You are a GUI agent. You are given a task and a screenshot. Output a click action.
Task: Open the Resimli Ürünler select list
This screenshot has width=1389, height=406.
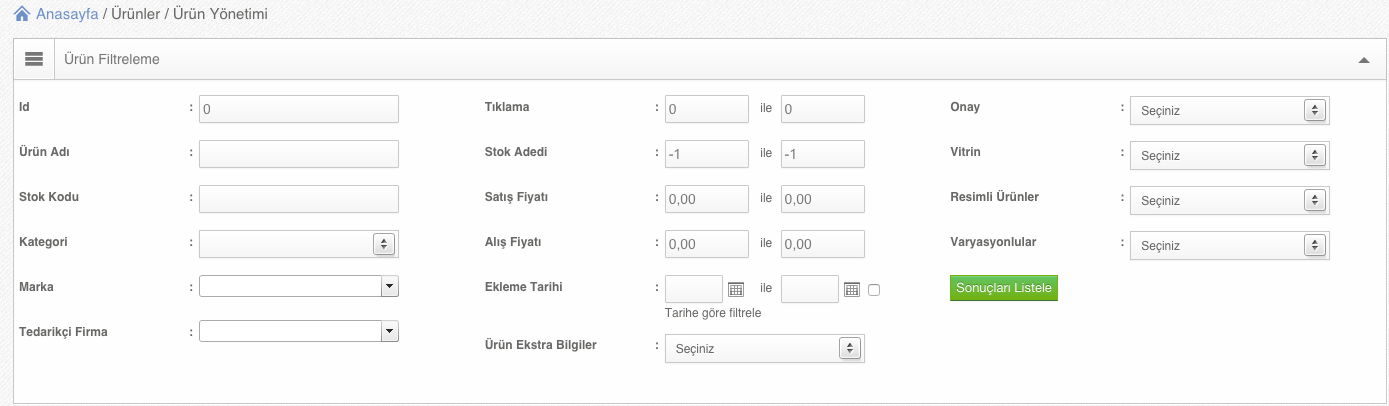pos(1229,200)
